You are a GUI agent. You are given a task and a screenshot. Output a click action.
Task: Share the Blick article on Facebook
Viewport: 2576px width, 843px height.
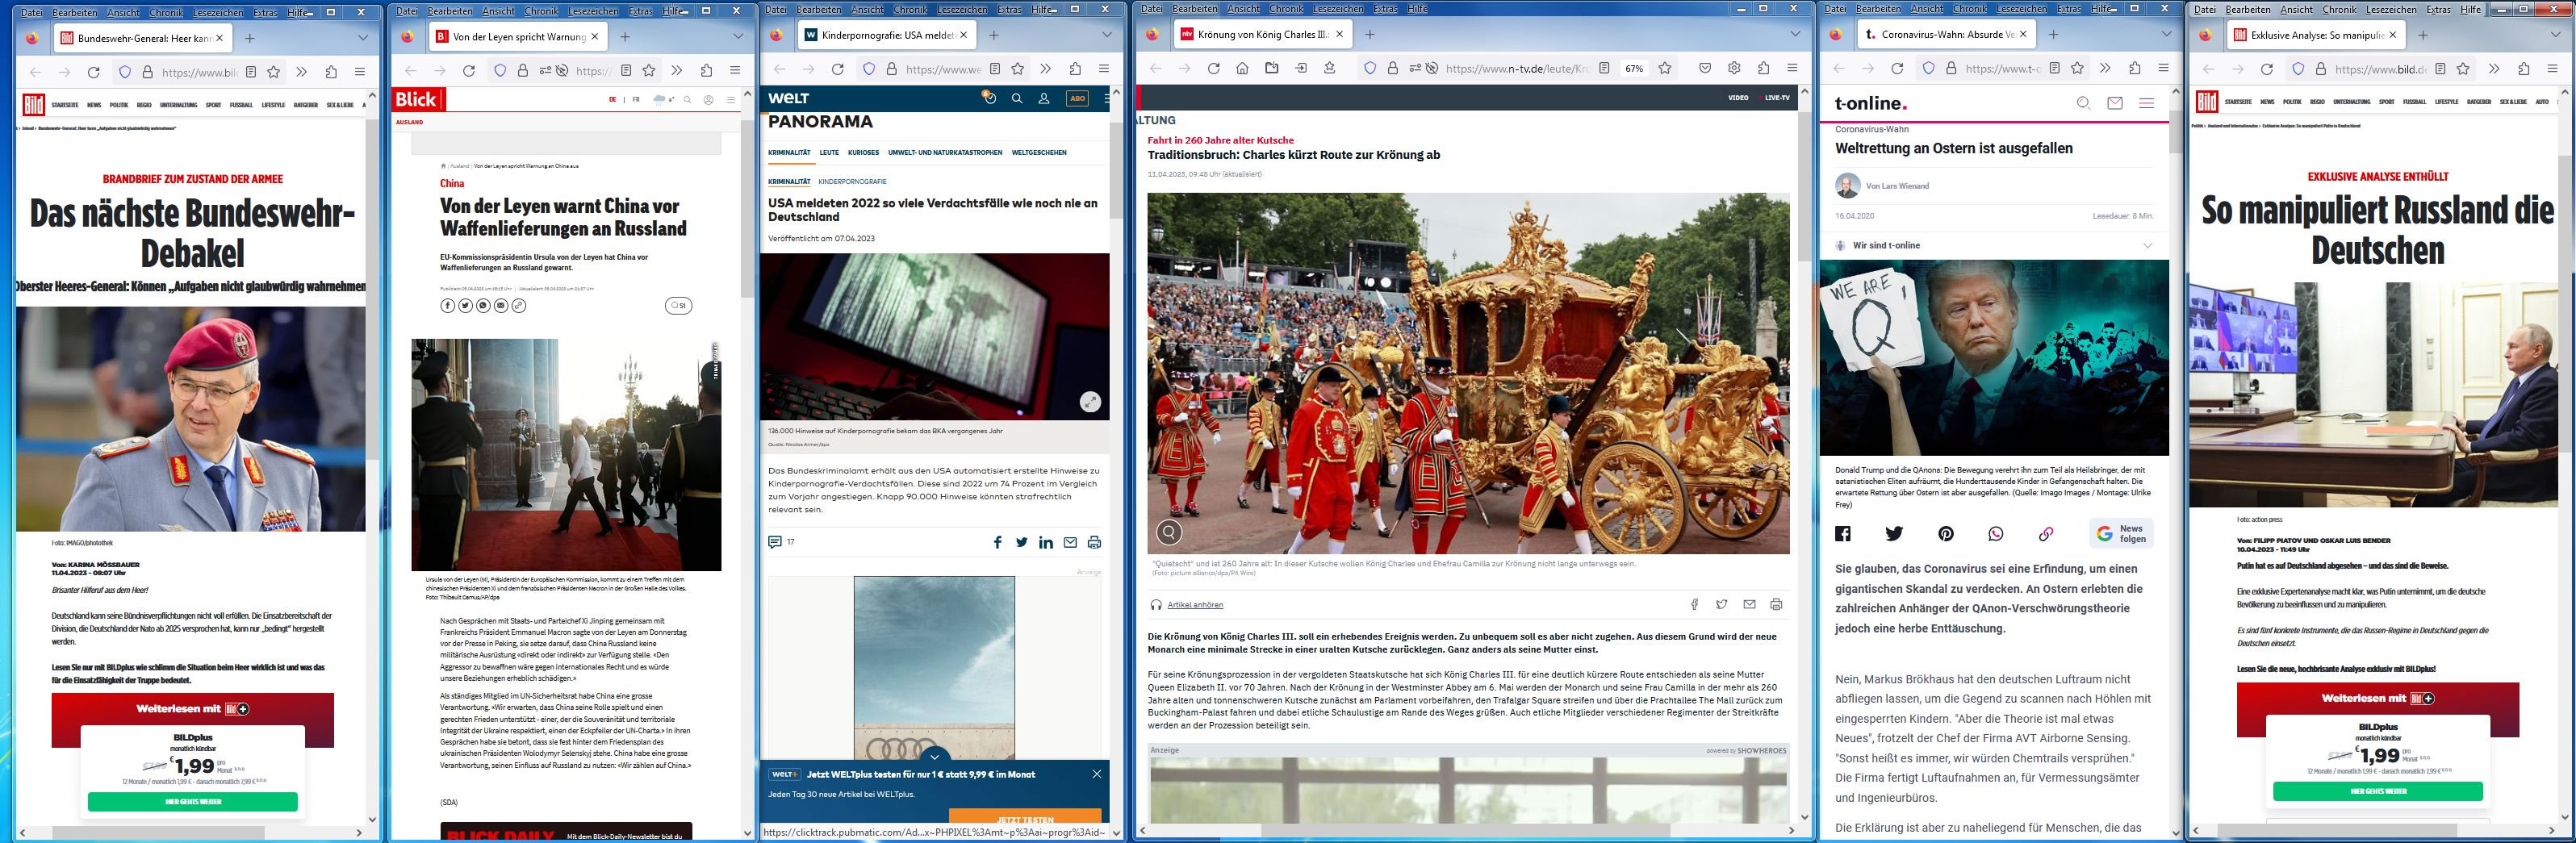(448, 305)
